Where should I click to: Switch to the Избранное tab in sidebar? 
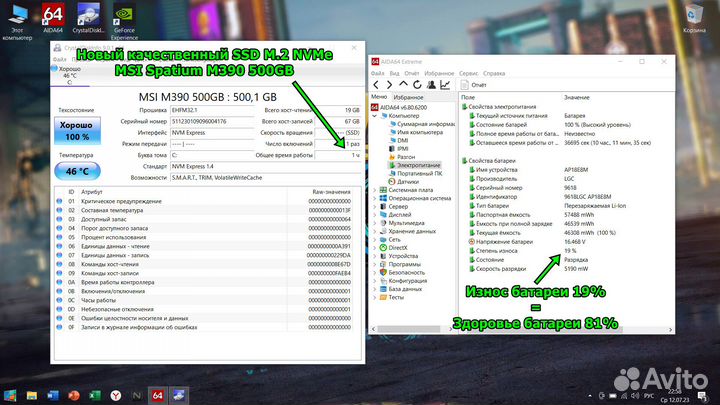408,97
